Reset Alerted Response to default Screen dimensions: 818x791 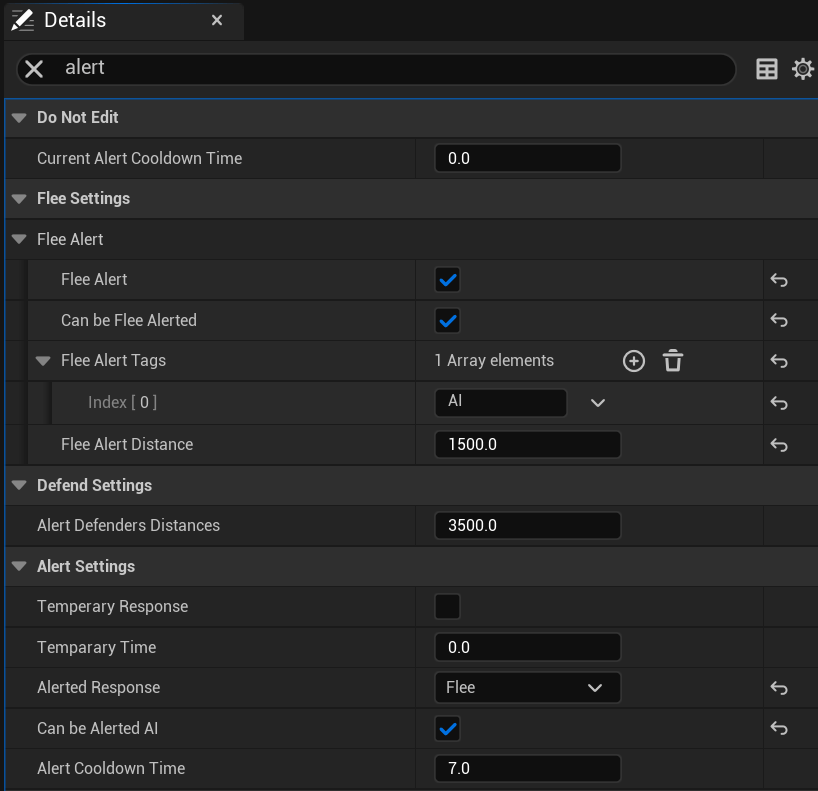pos(779,688)
